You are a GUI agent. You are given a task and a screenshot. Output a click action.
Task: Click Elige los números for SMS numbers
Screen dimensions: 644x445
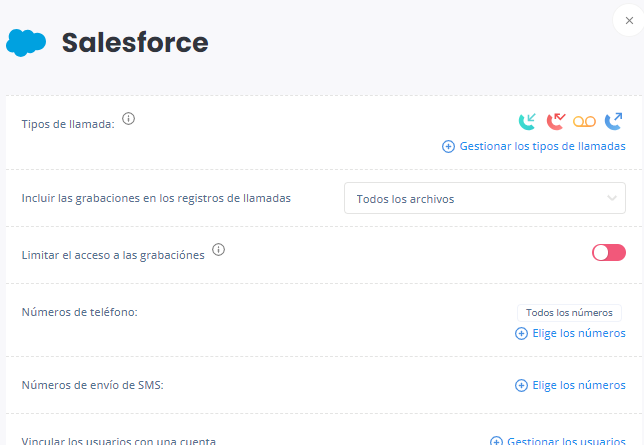point(579,385)
